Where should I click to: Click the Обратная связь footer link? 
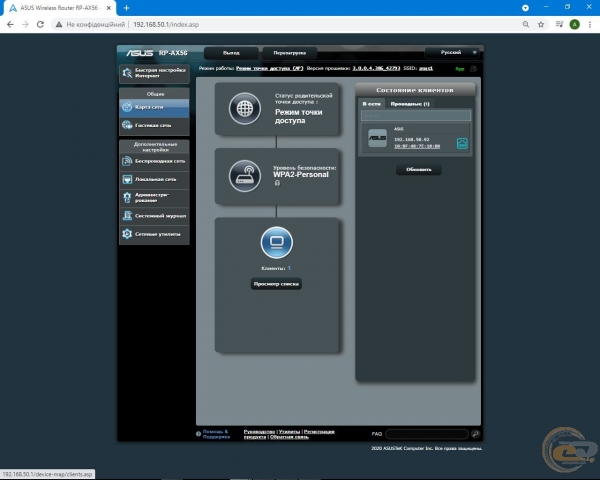[x=289, y=437]
